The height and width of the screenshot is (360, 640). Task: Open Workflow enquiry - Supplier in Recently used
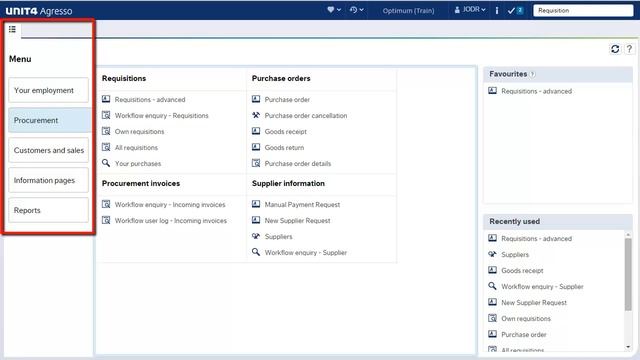(542, 287)
